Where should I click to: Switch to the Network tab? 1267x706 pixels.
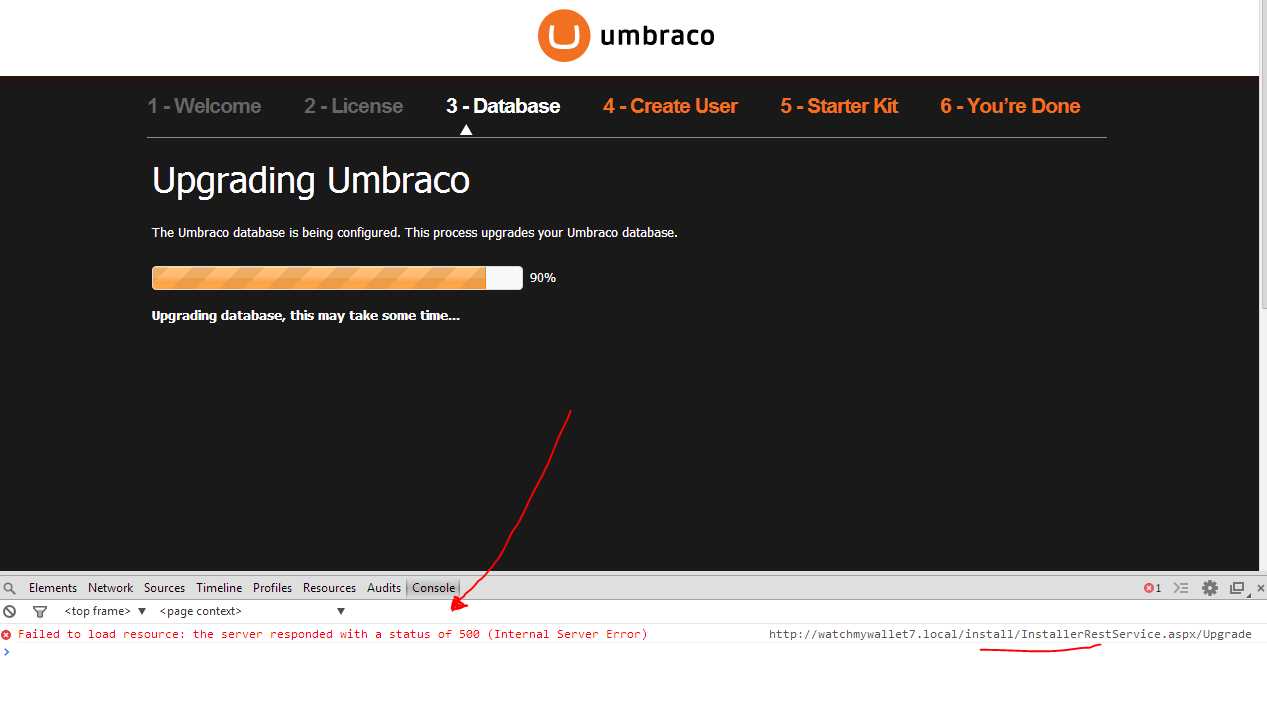[110, 588]
